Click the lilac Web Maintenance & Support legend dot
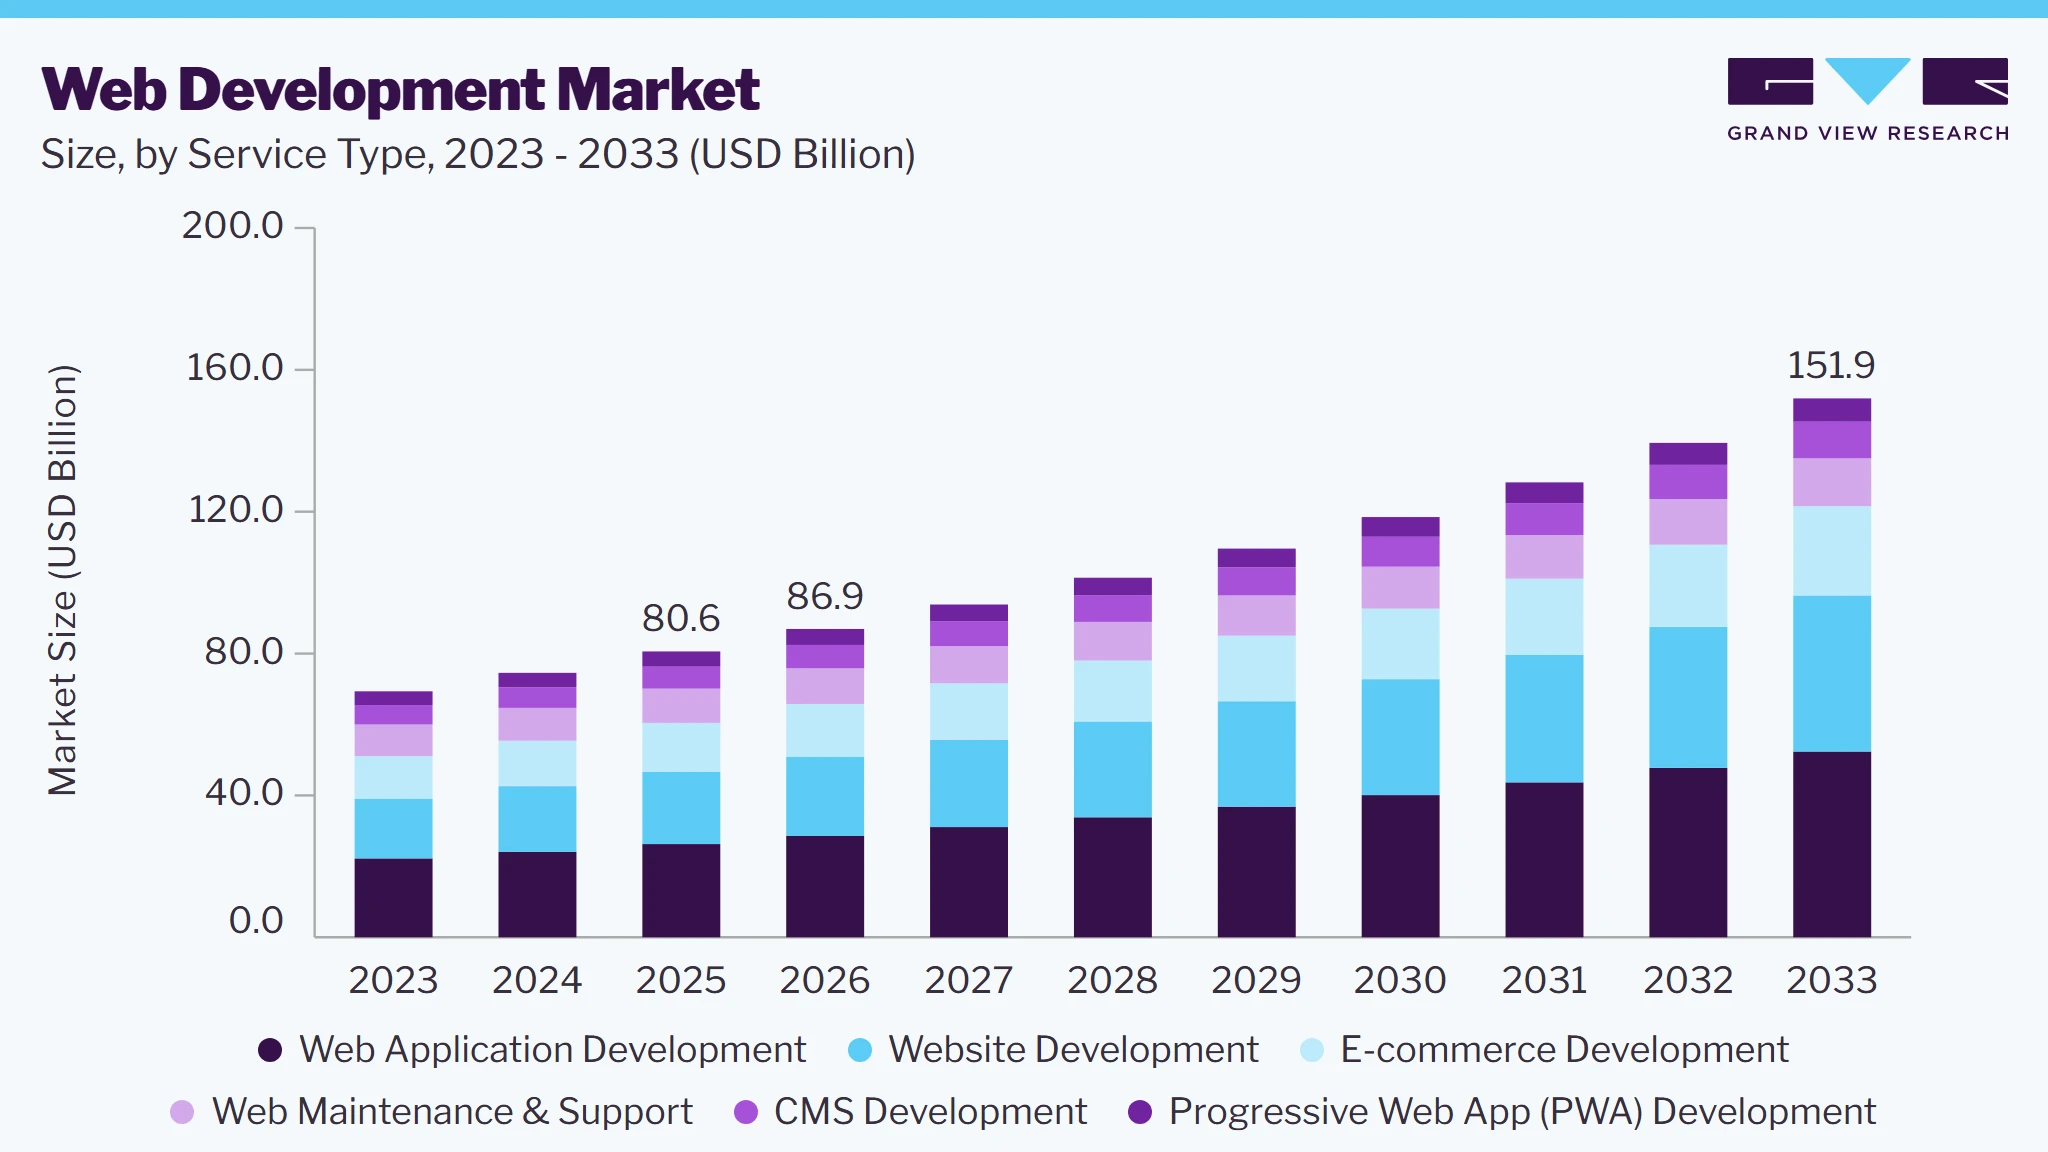 182,1112
